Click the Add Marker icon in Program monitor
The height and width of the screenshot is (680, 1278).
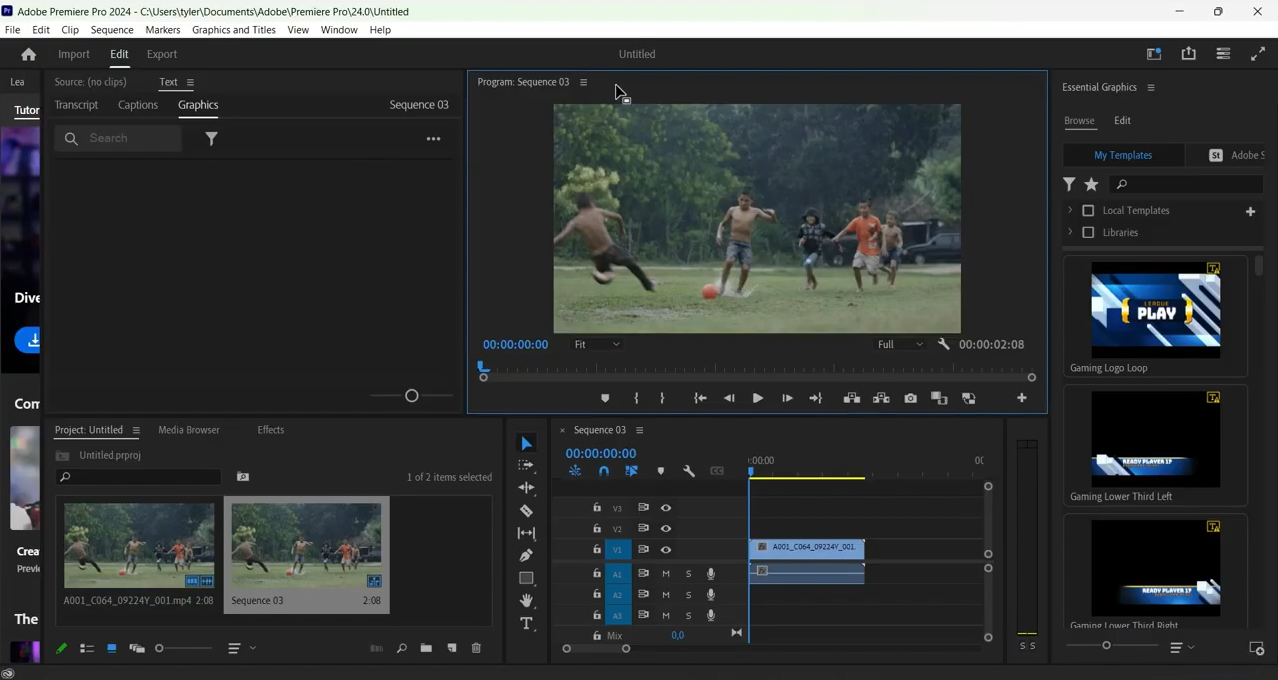coord(604,398)
